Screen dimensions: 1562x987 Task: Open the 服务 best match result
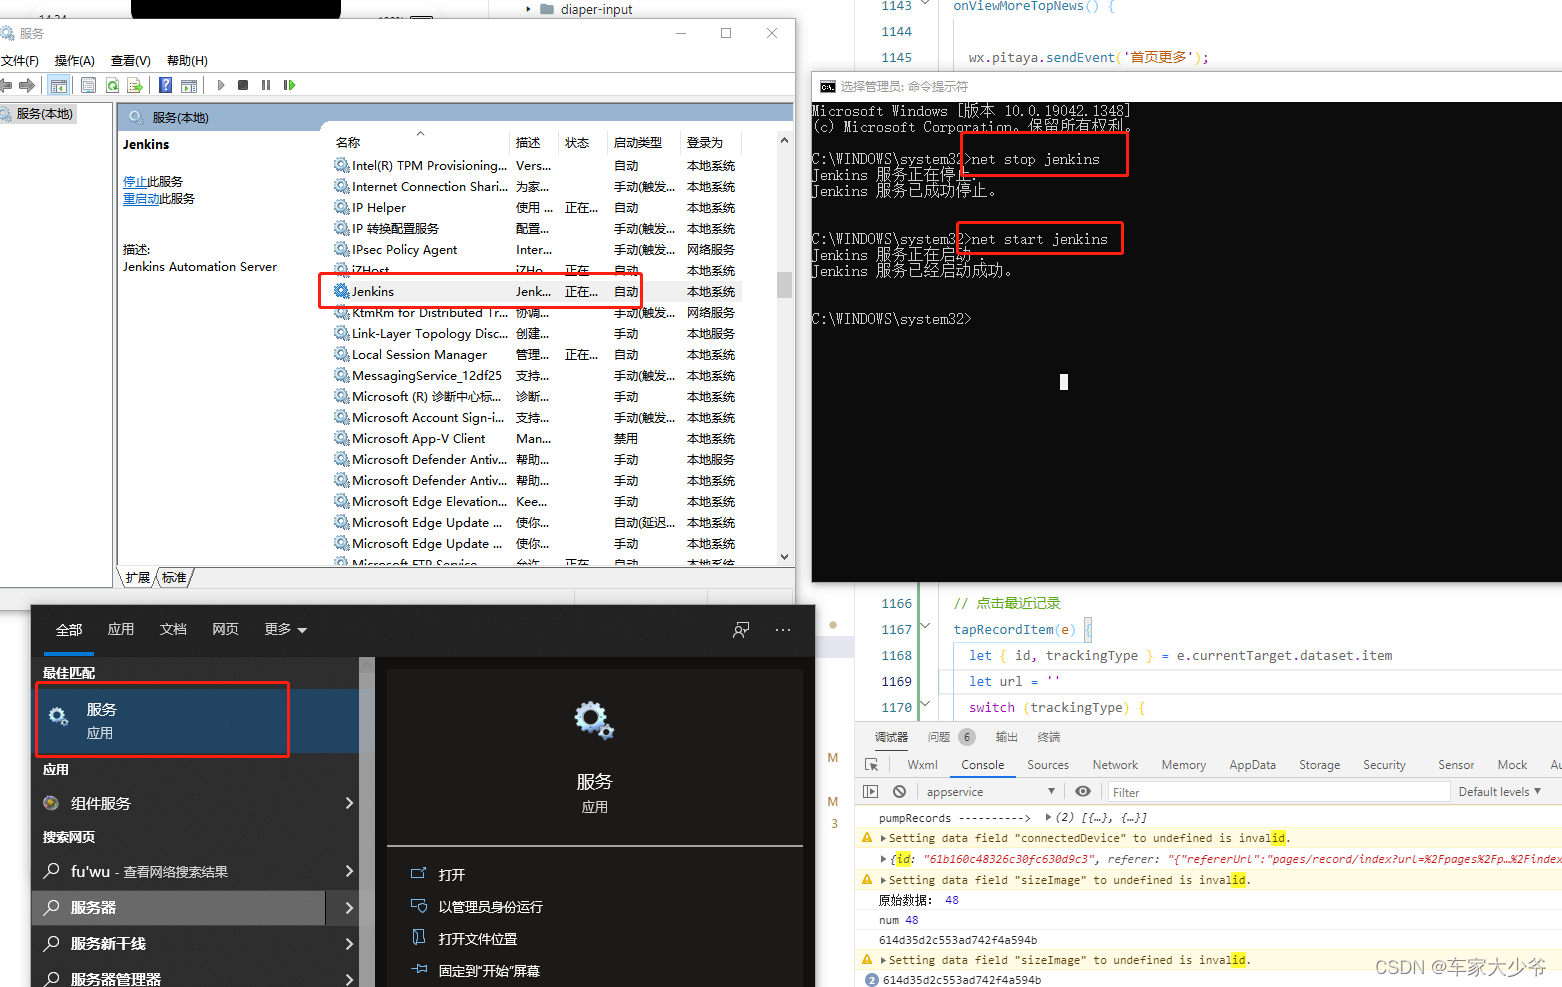(x=196, y=721)
